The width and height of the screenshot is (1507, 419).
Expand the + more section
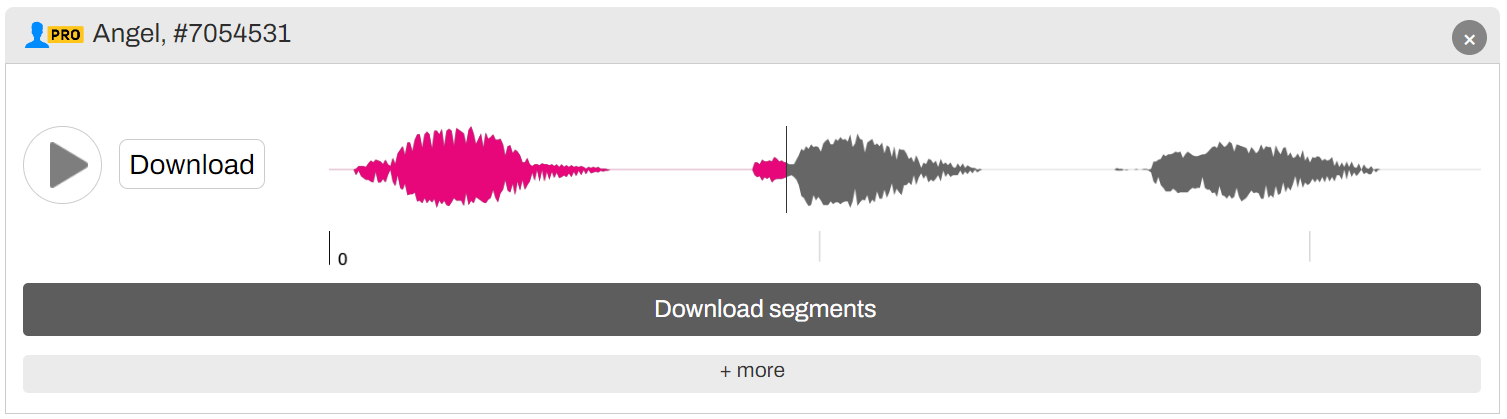coord(752,373)
